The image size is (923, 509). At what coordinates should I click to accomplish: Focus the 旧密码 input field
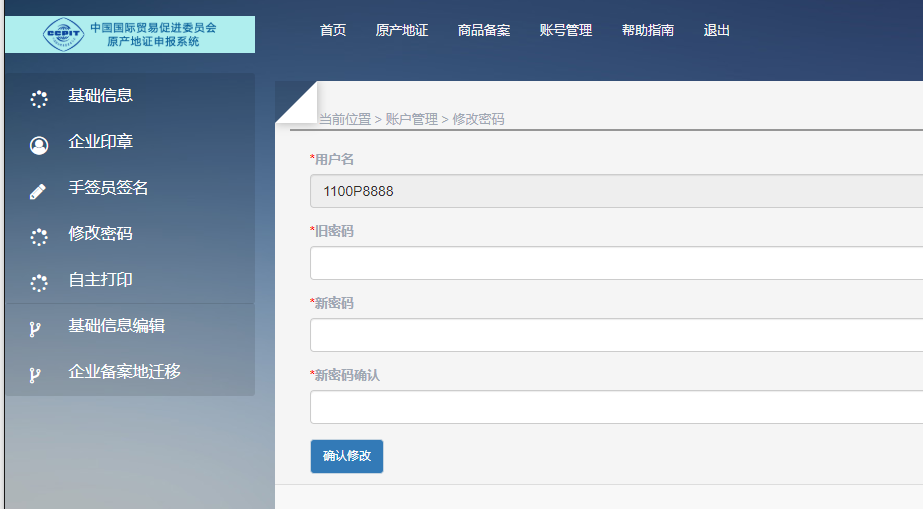[x=616, y=263]
